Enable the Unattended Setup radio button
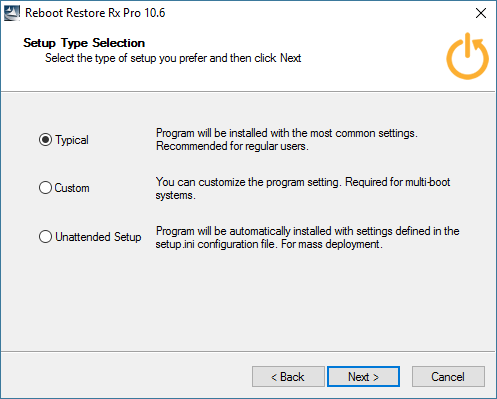This screenshot has width=497, height=399. point(45,237)
